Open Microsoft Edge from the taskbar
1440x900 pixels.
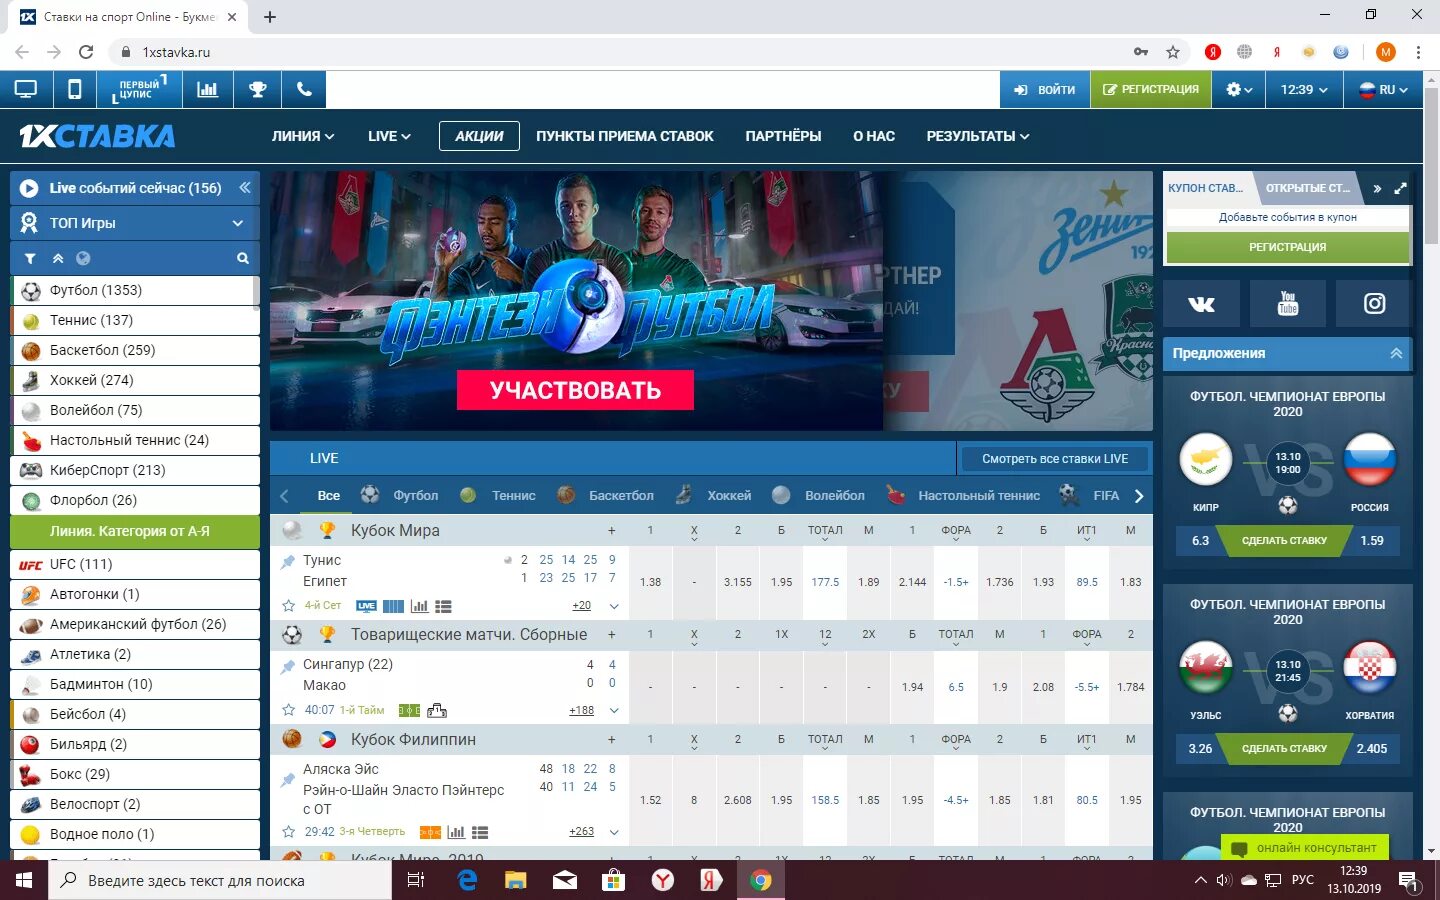point(467,880)
